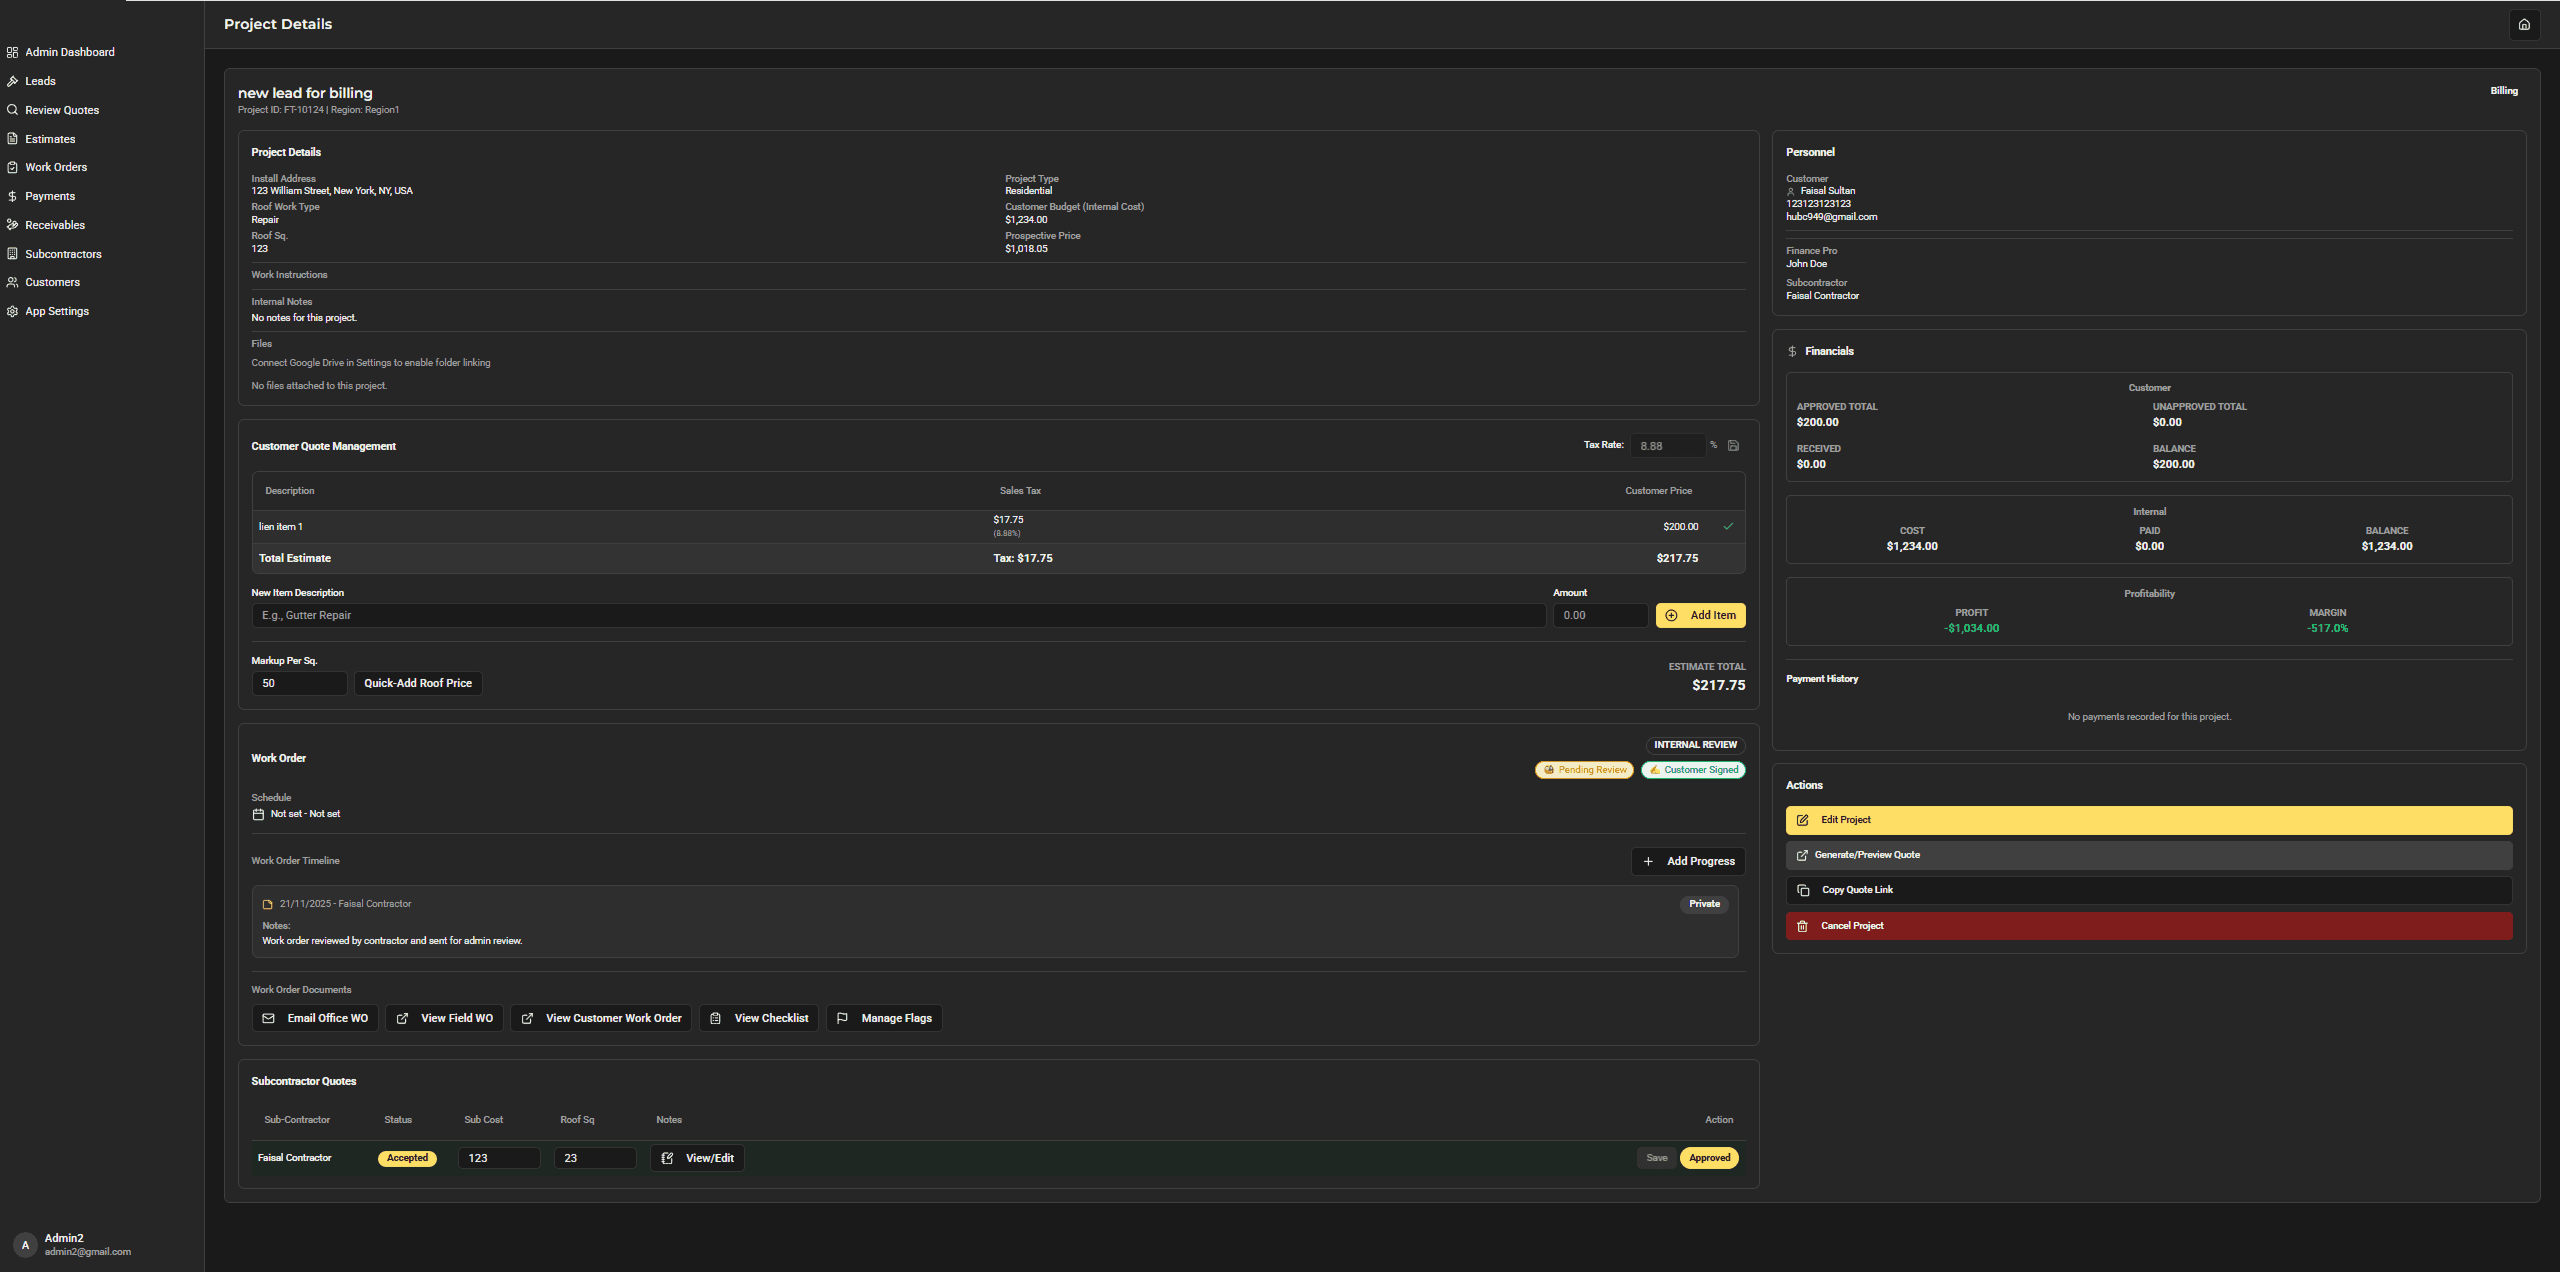Screen dimensions: 2560x1272
Task: Open View Checklist
Action: point(759,1018)
